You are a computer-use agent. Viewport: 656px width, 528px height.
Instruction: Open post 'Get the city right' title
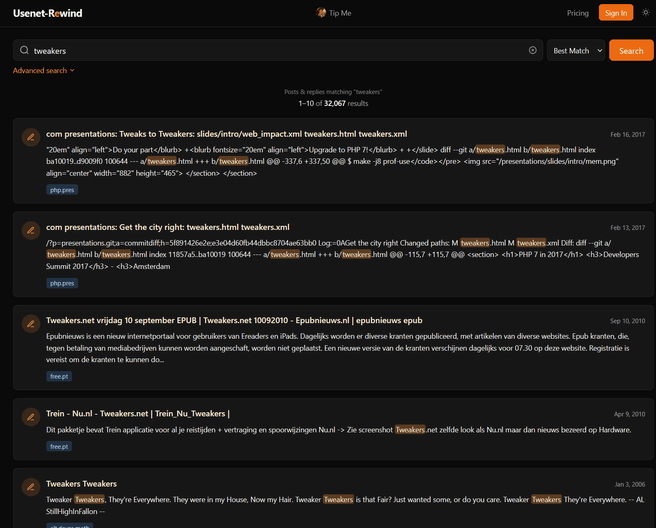click(x=167, y=227)
